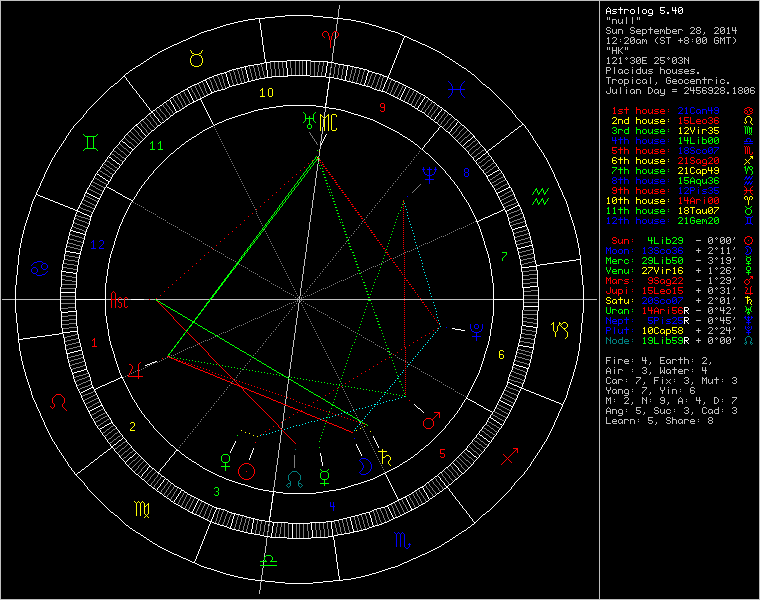Click house number 7 in the wheel
The image size is (760, 600).
[x=504, y=256]
